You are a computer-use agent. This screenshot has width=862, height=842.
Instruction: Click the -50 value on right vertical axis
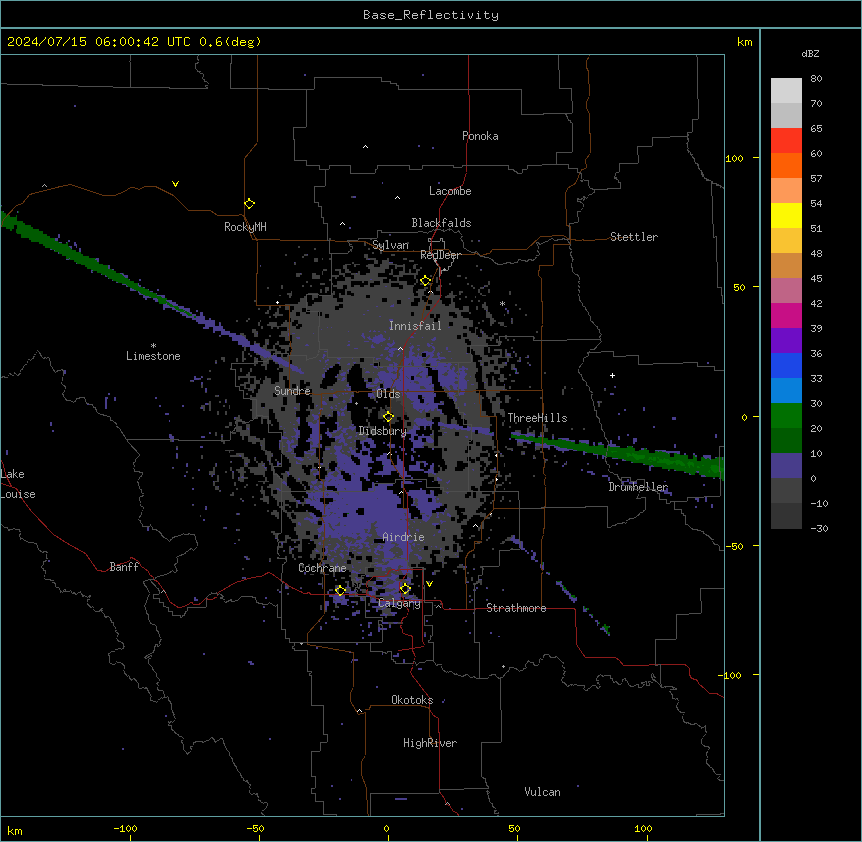[734, 546]
